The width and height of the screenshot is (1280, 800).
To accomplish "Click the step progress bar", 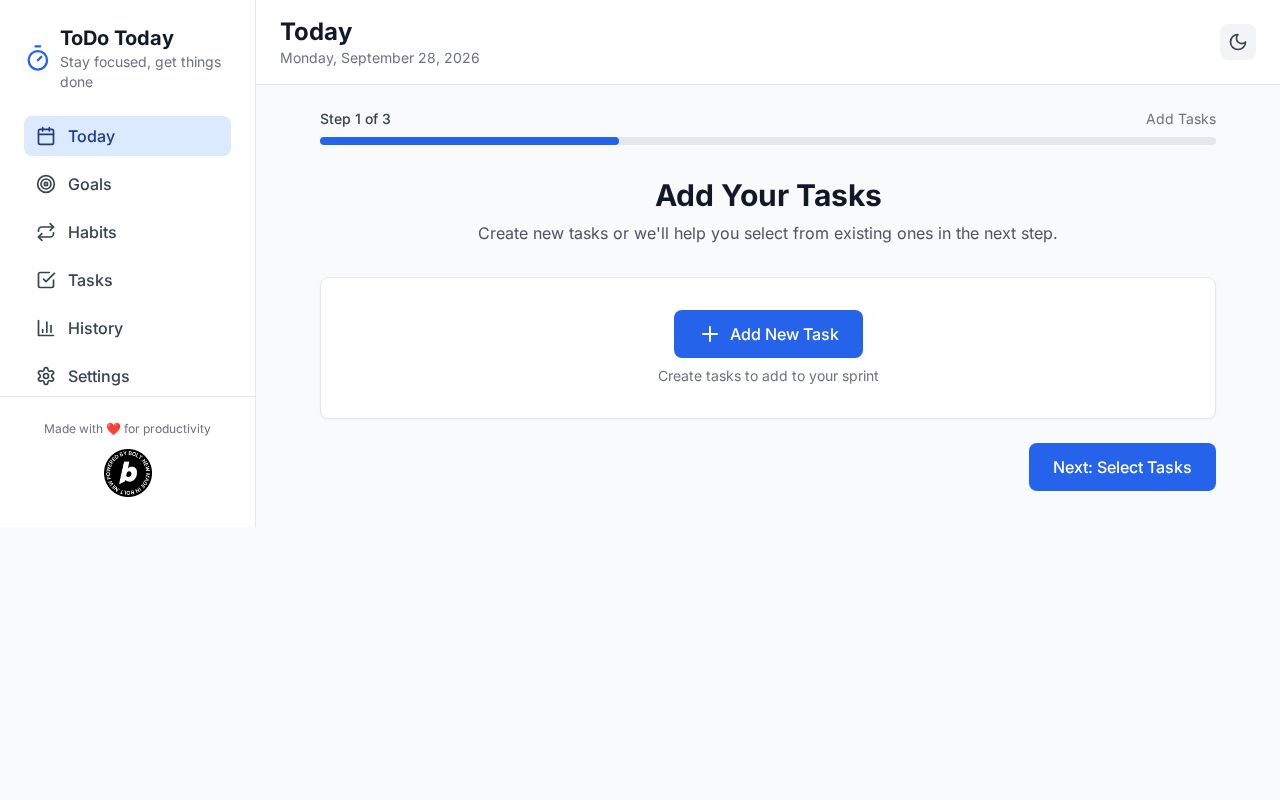I will click(x=768, y=141).
